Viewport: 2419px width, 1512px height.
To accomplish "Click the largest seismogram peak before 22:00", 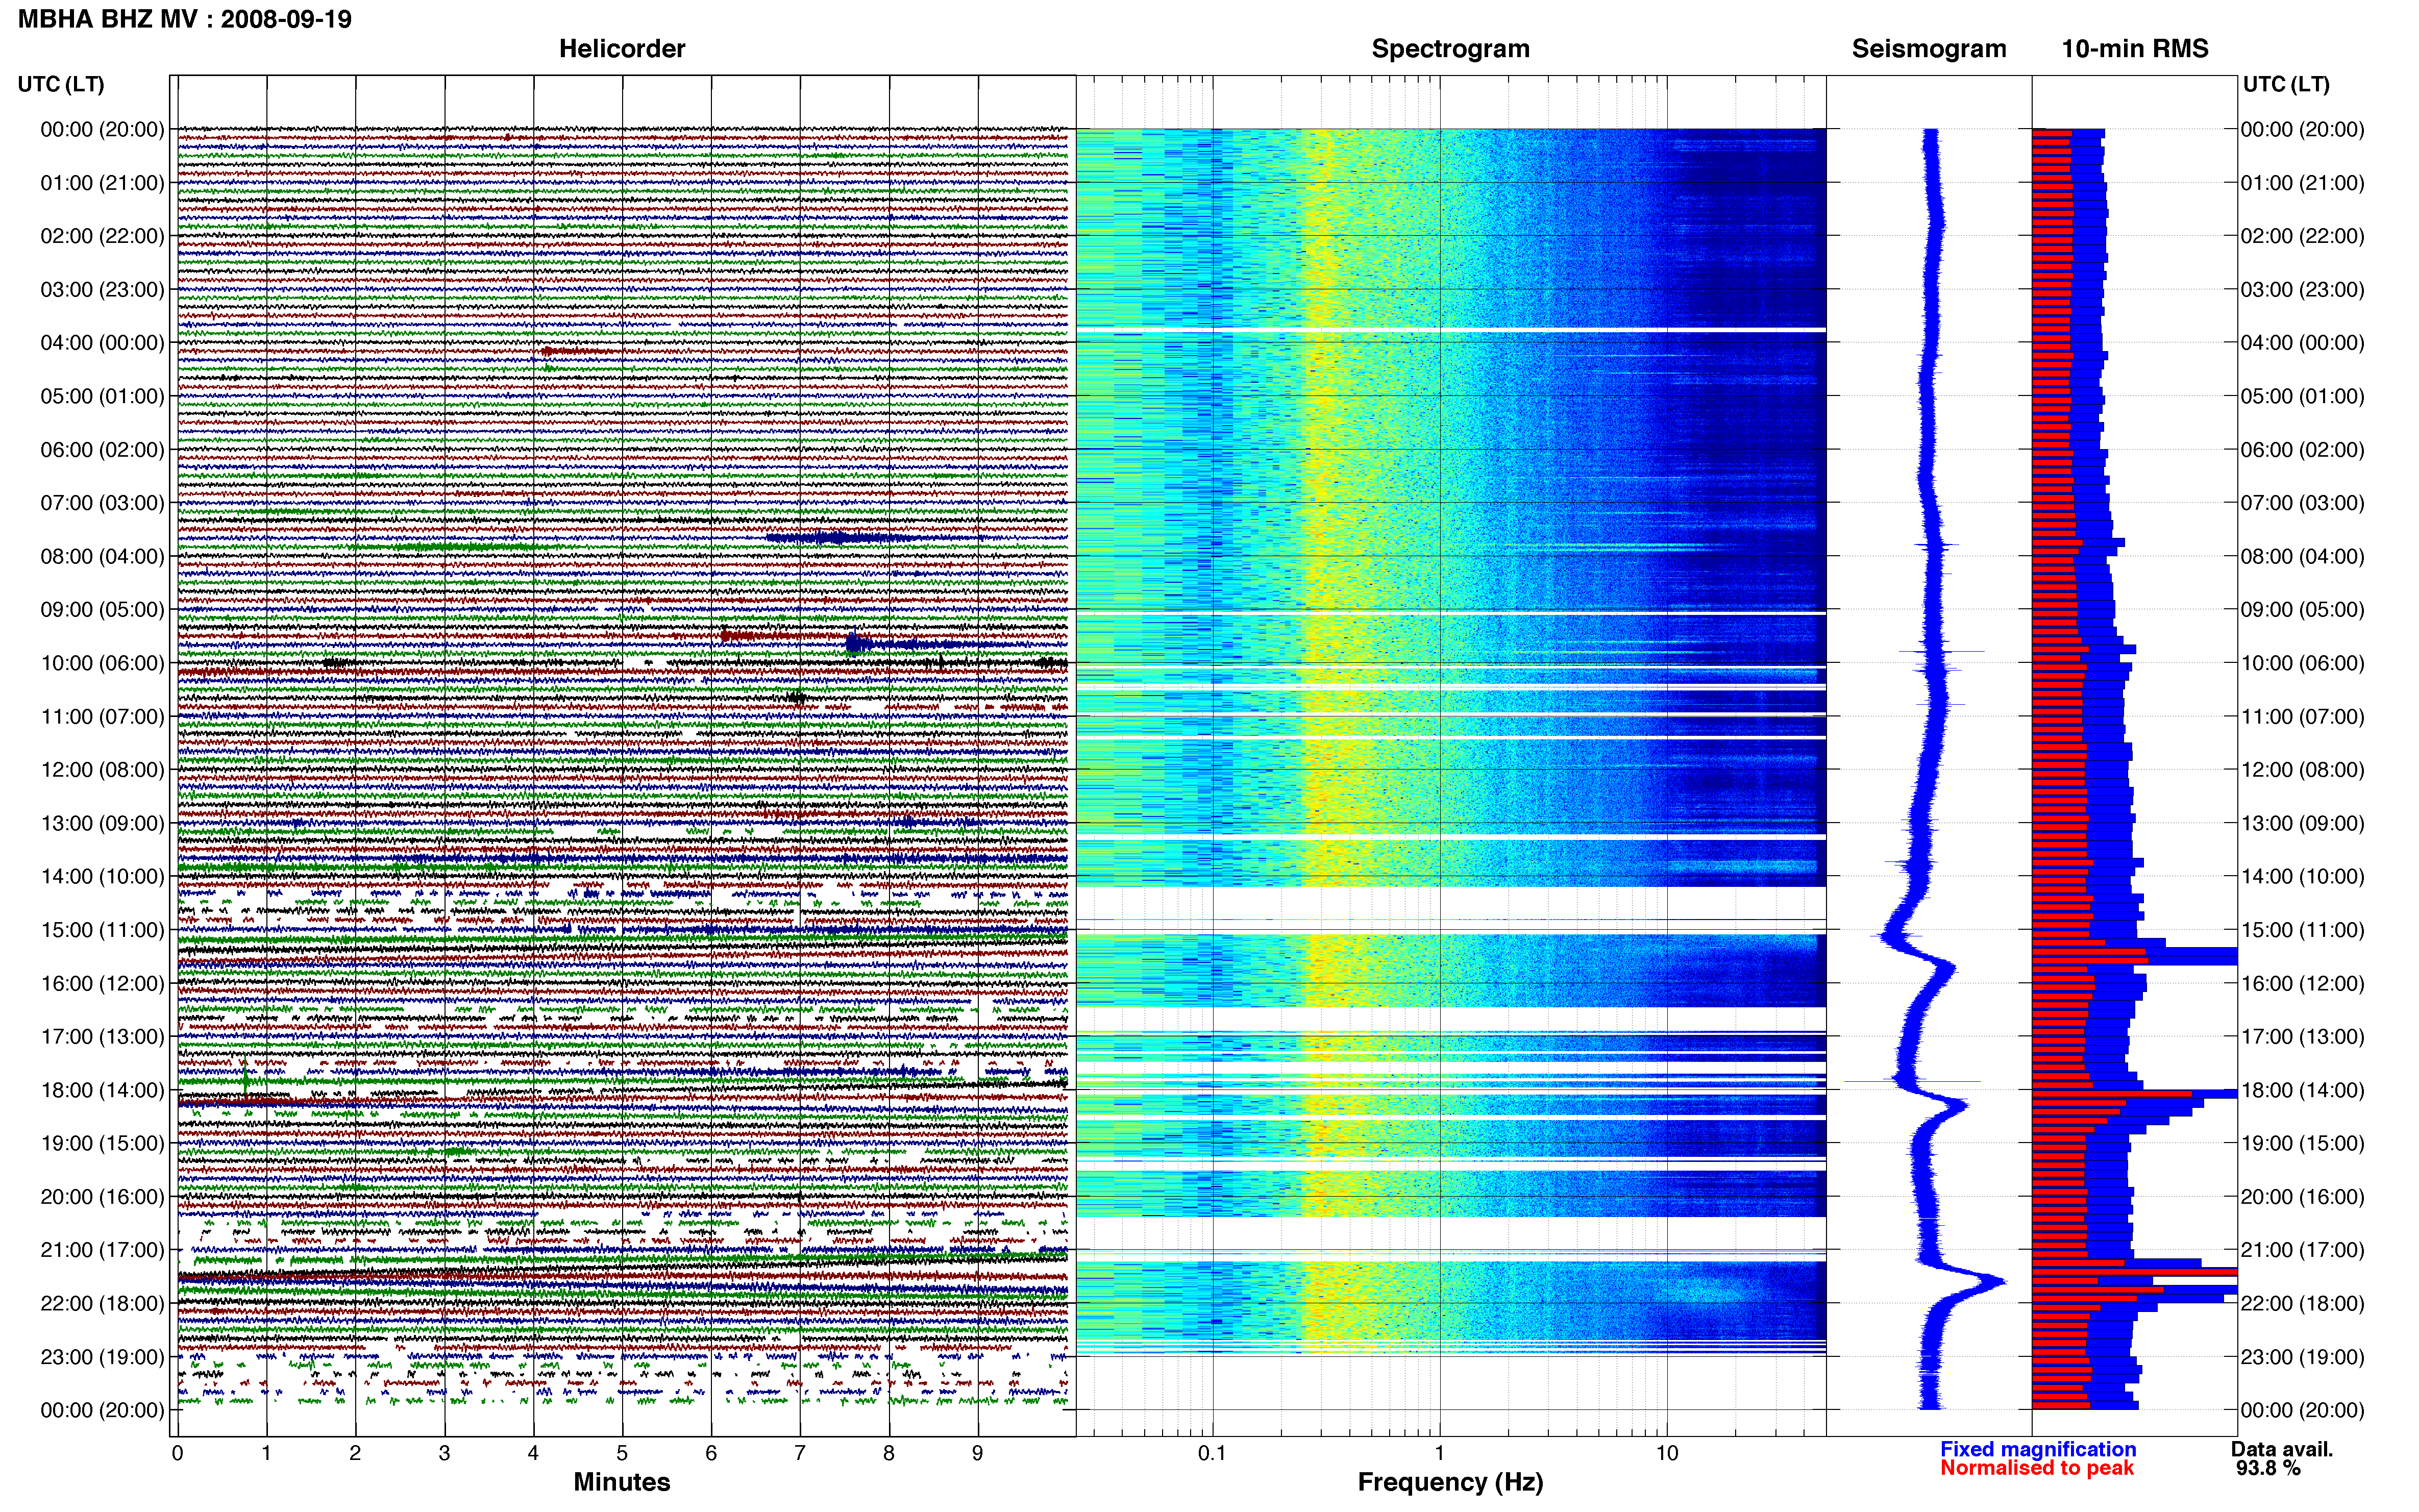I will point(1985,1281).
